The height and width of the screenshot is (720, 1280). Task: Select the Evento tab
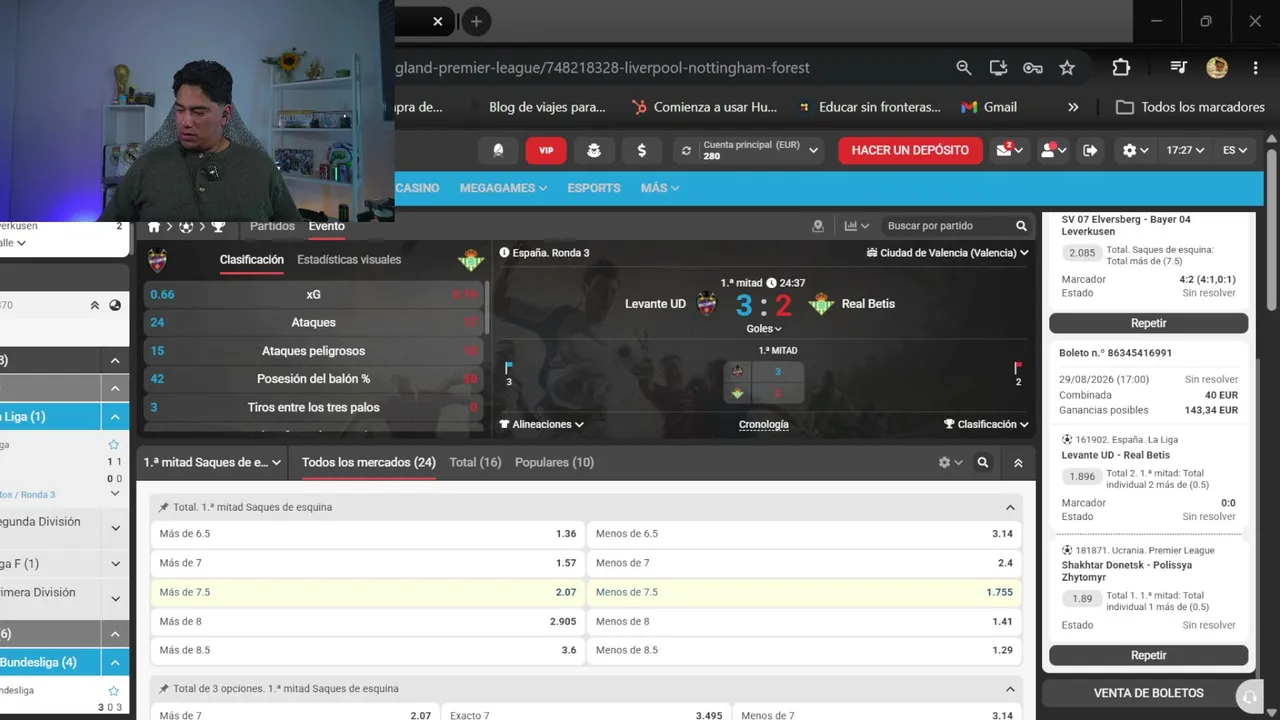(x=327, y=226)
